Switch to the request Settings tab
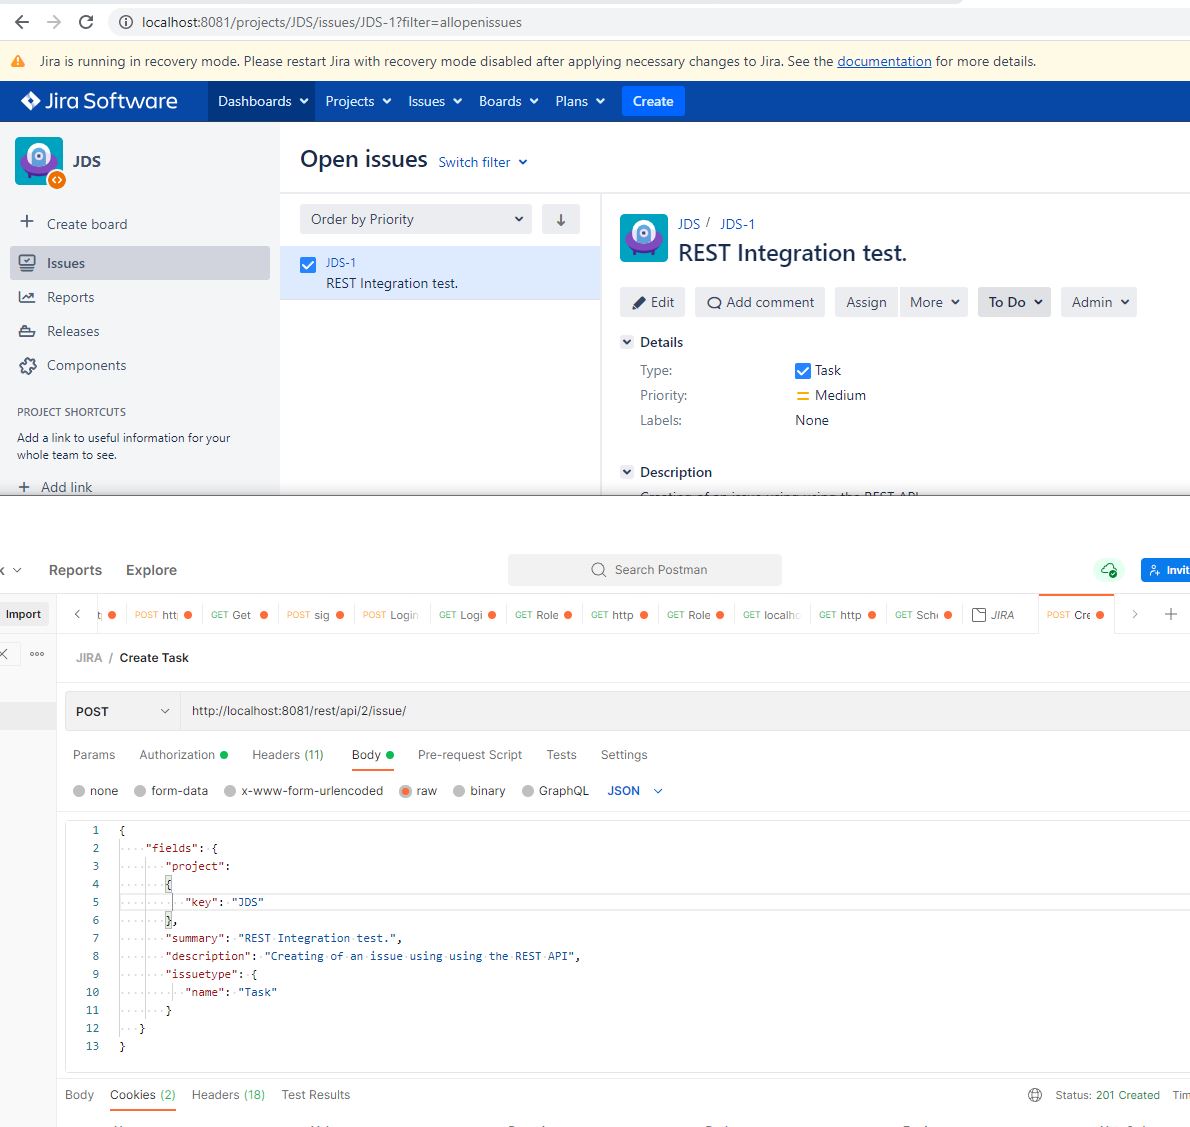 tap(624, 754)
